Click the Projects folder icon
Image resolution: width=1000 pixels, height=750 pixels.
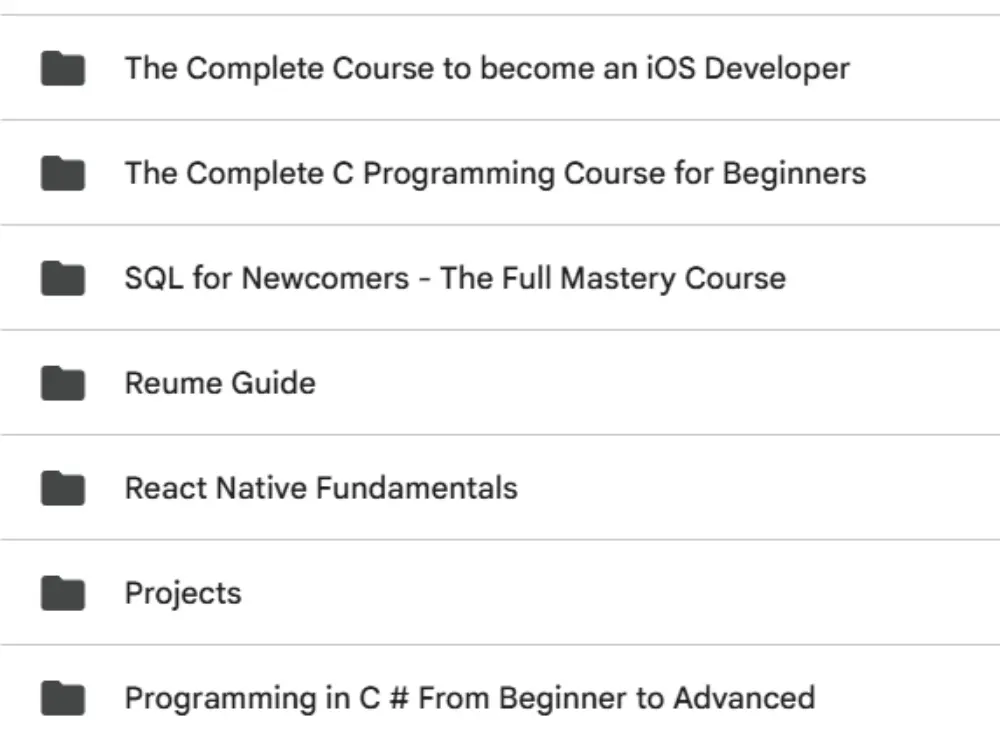click(62, 593)
